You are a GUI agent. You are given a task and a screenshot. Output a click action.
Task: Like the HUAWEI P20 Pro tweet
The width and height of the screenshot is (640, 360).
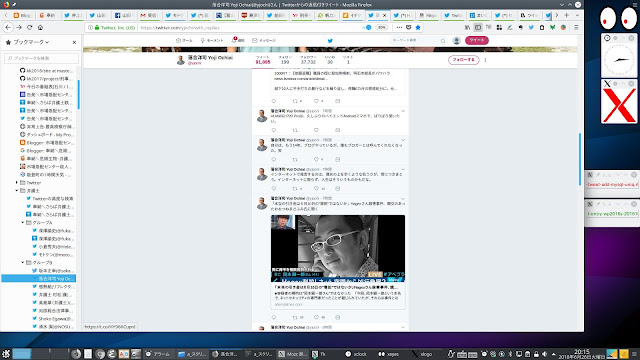pyautogui.click(x=316, y=130)
